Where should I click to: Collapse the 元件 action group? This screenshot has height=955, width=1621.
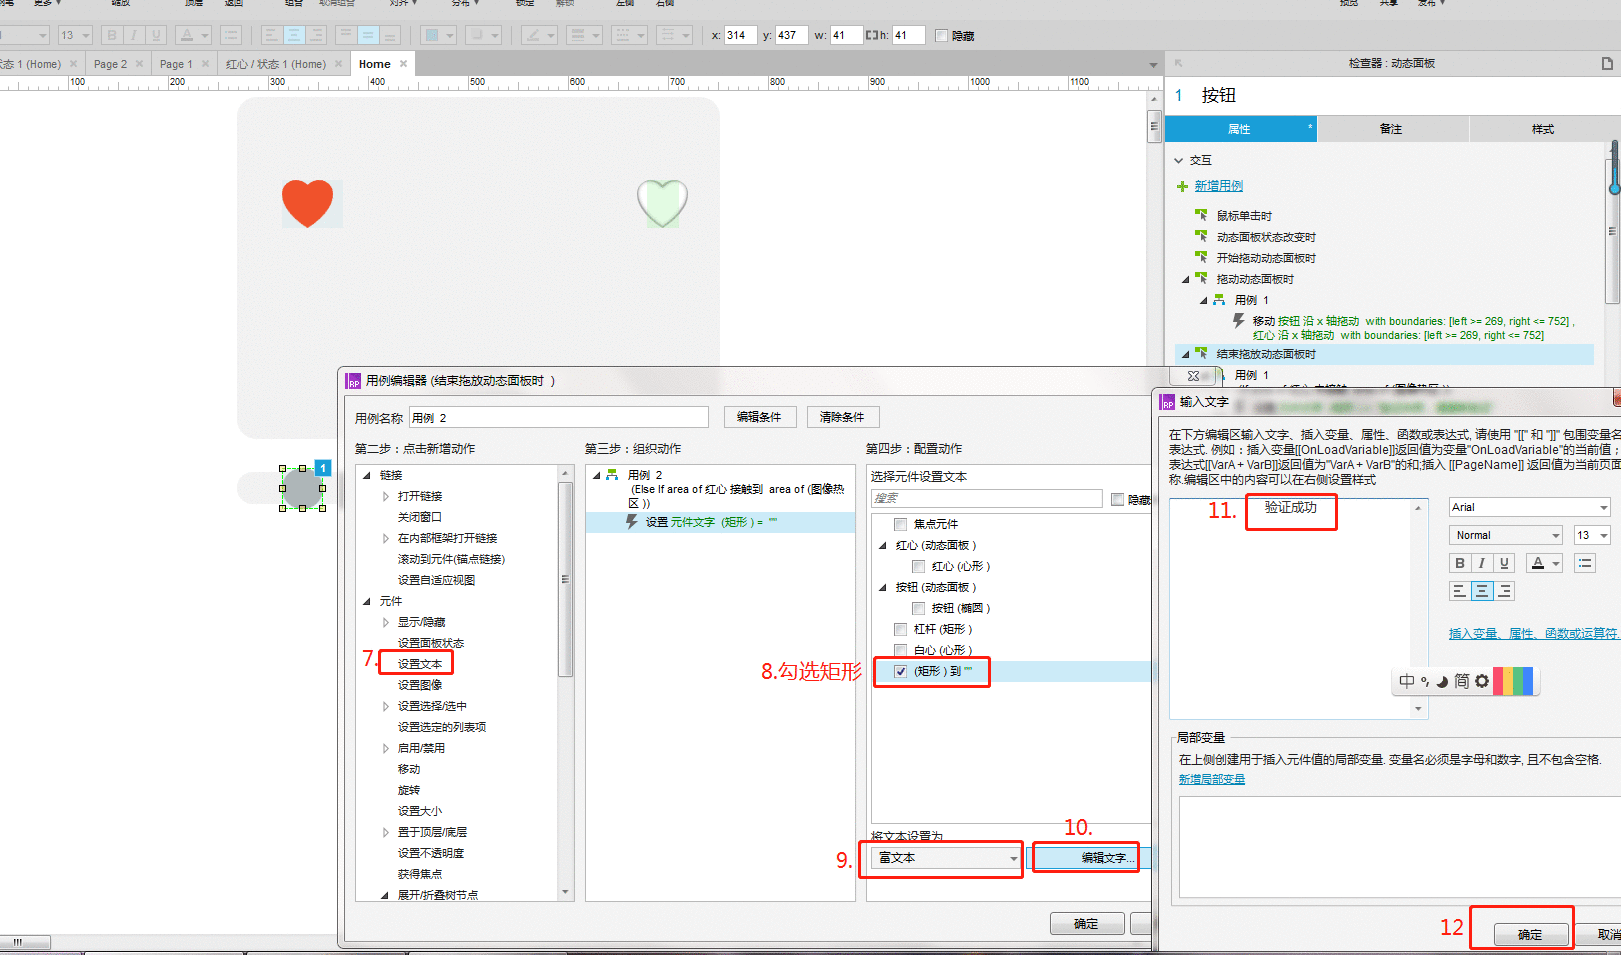click(x=367, y=601)
